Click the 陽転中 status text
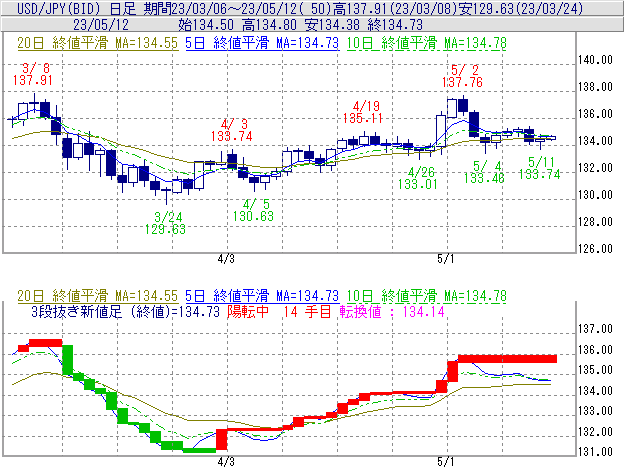 (248, 311)
